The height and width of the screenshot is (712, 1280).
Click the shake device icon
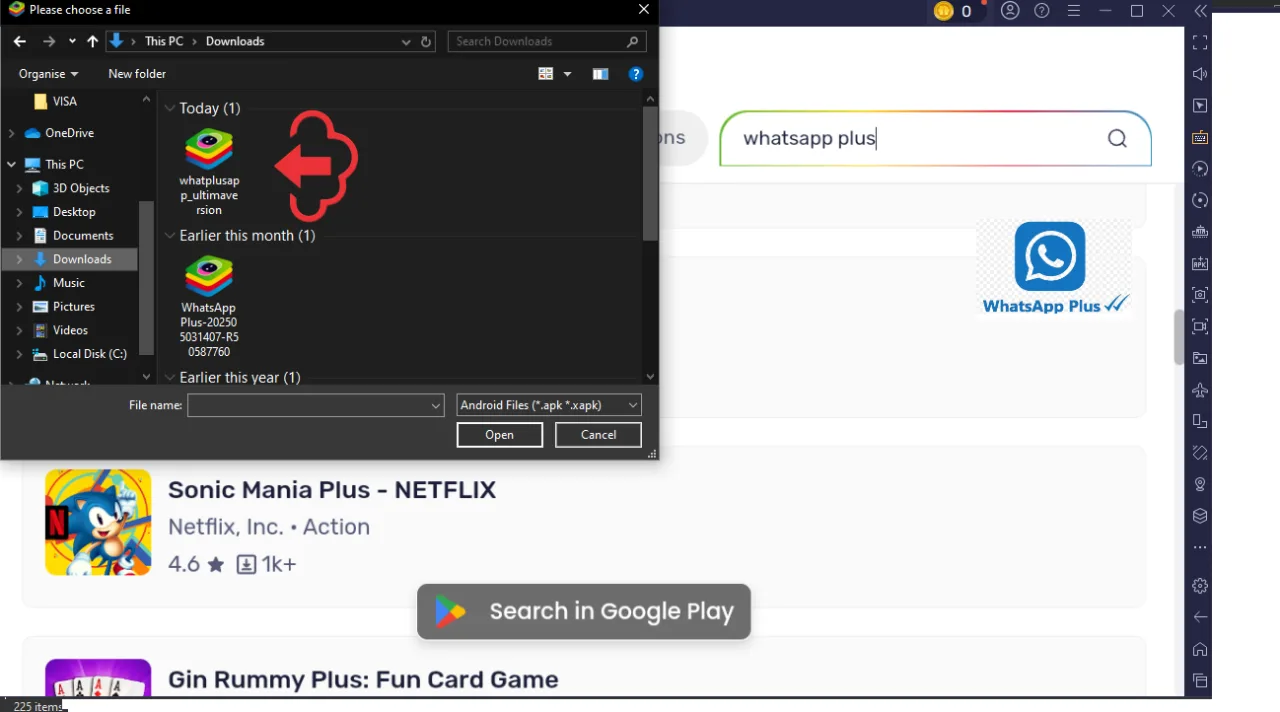1200,453
